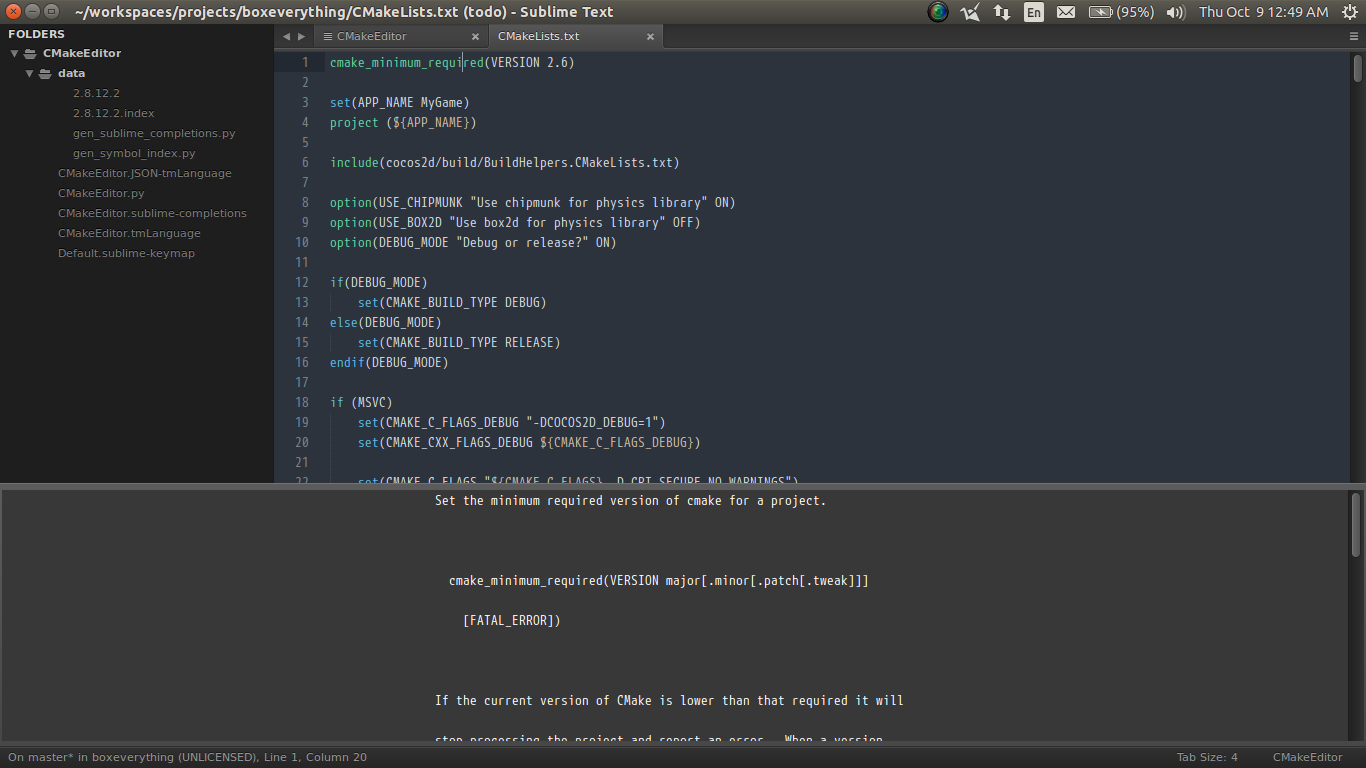Close the Sublime Text window
Screen dimensions: 1366x768
11,12
